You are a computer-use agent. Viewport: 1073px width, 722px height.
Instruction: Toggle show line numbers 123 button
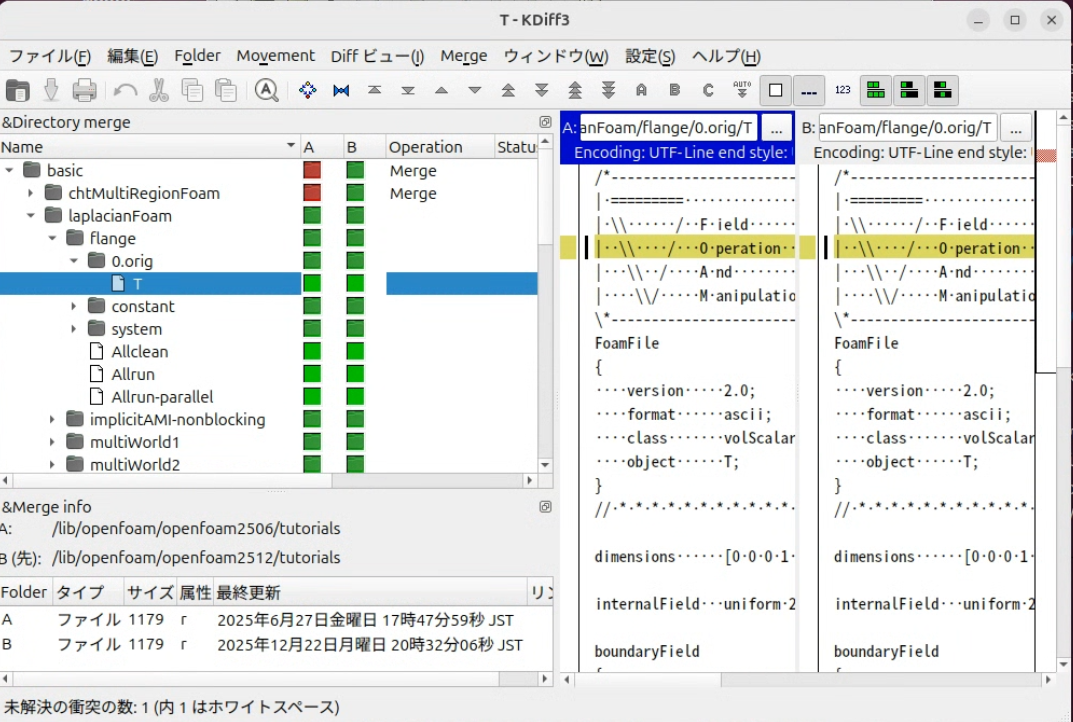point(842,90)
